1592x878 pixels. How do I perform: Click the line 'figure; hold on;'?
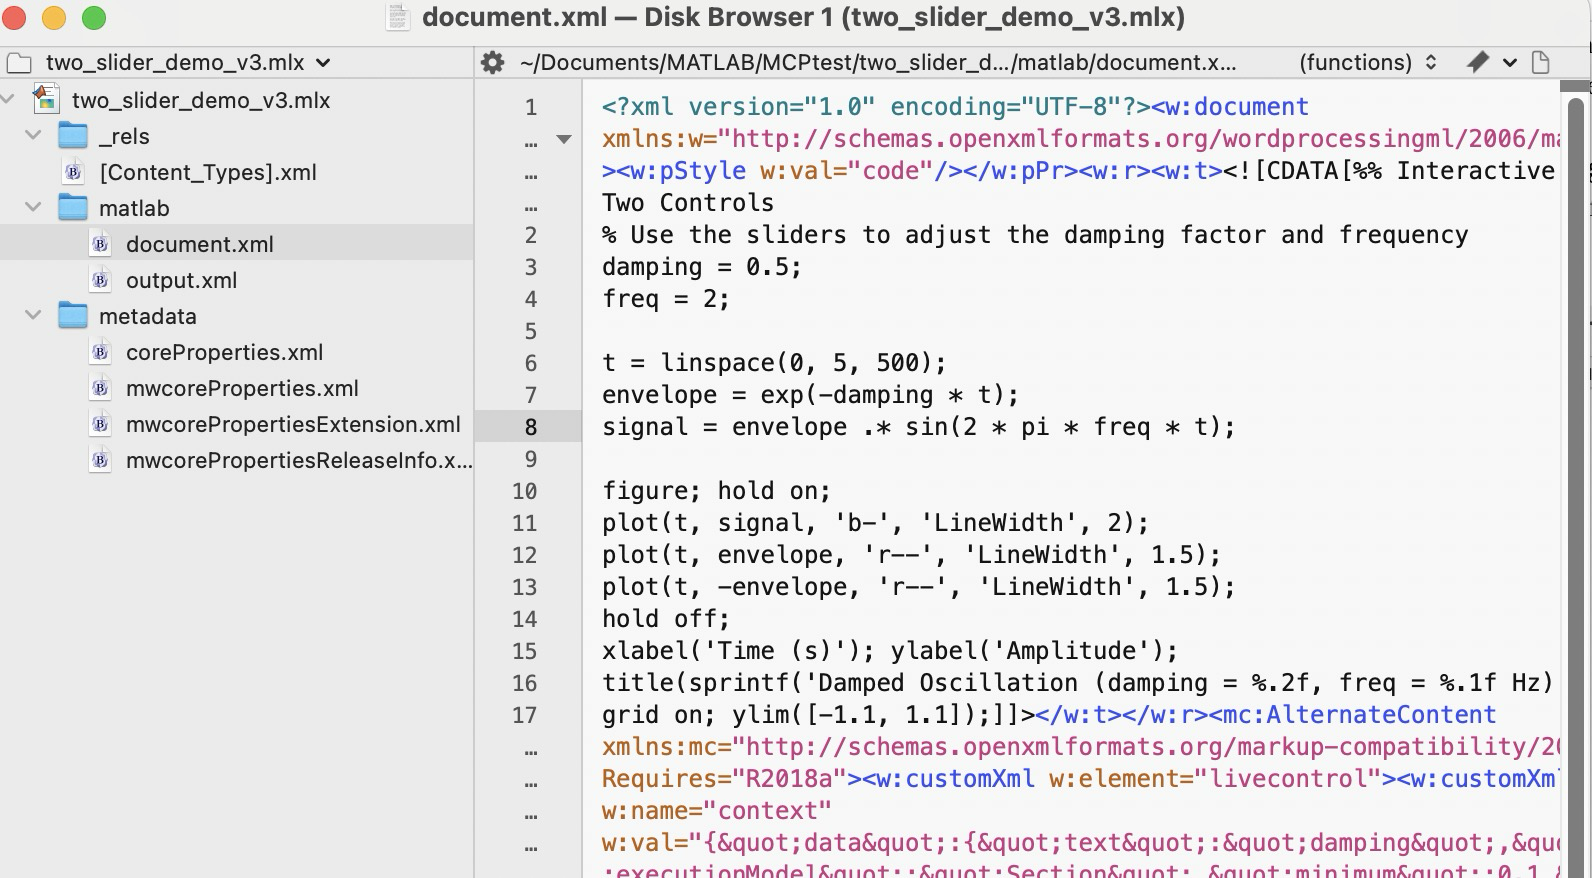pyautogui.click(x=716, y=491)
